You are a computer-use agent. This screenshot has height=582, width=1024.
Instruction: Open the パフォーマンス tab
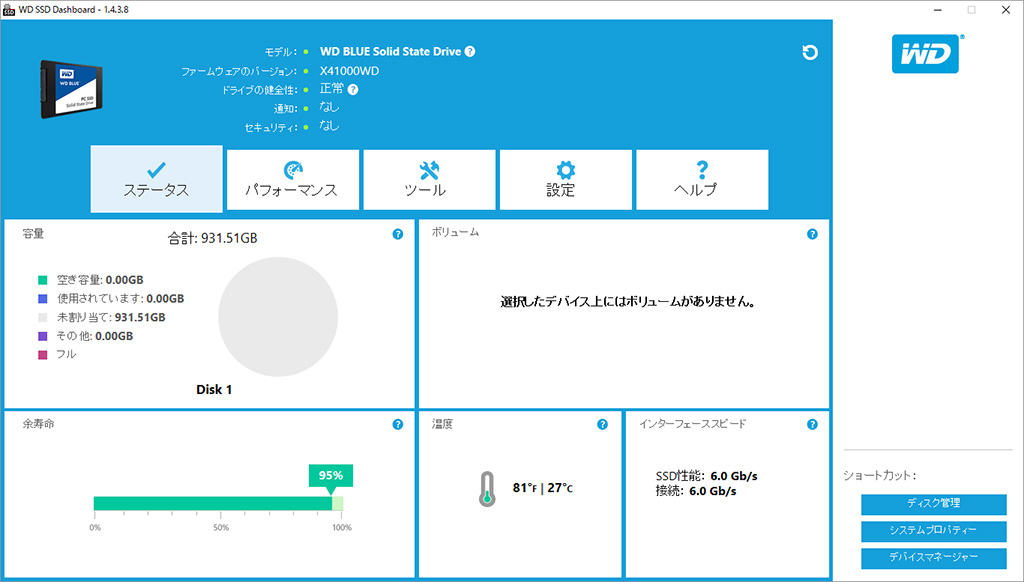(x=293, y=180)
